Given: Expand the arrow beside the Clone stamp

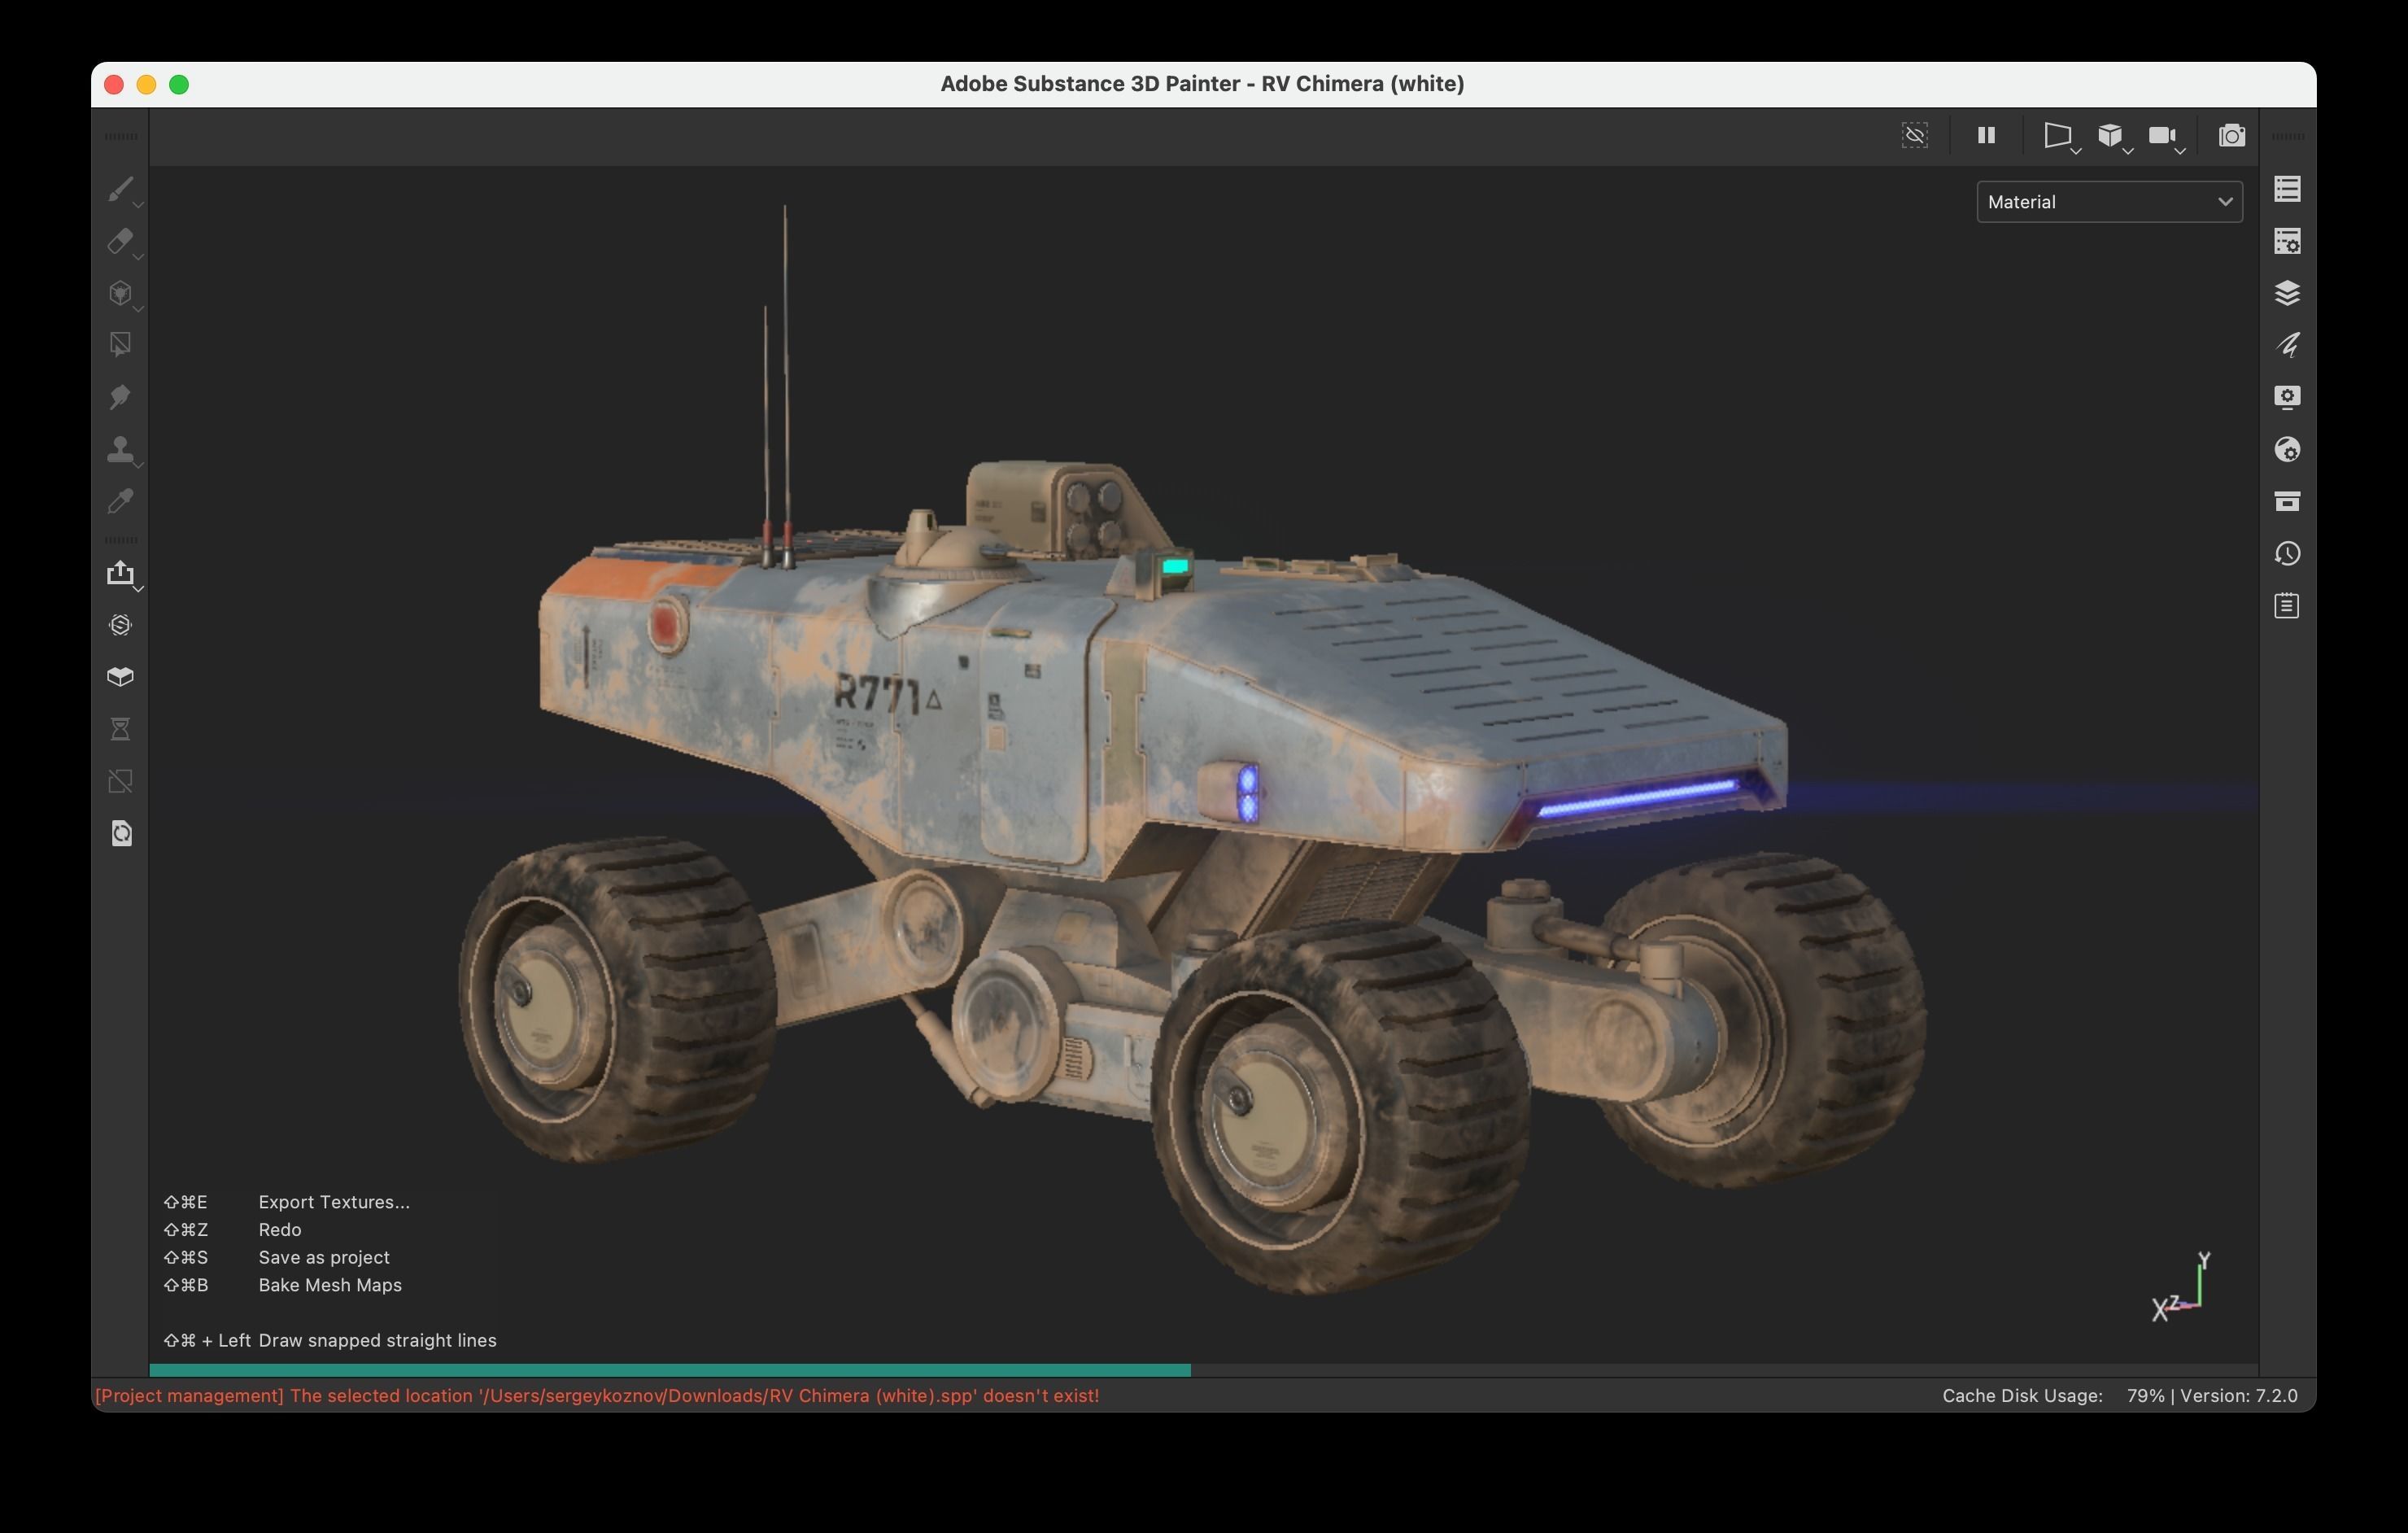Looking at the screenshot, I should point(139,465).
